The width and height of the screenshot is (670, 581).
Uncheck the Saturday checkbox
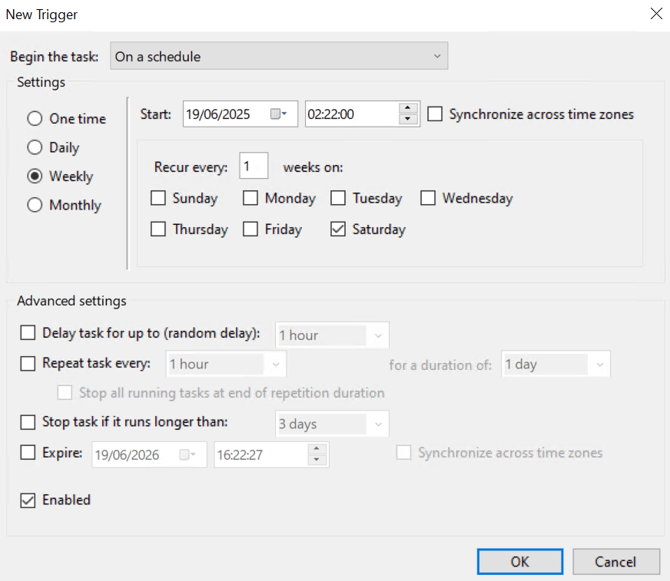pyautogui.click(x=338, y=229)
